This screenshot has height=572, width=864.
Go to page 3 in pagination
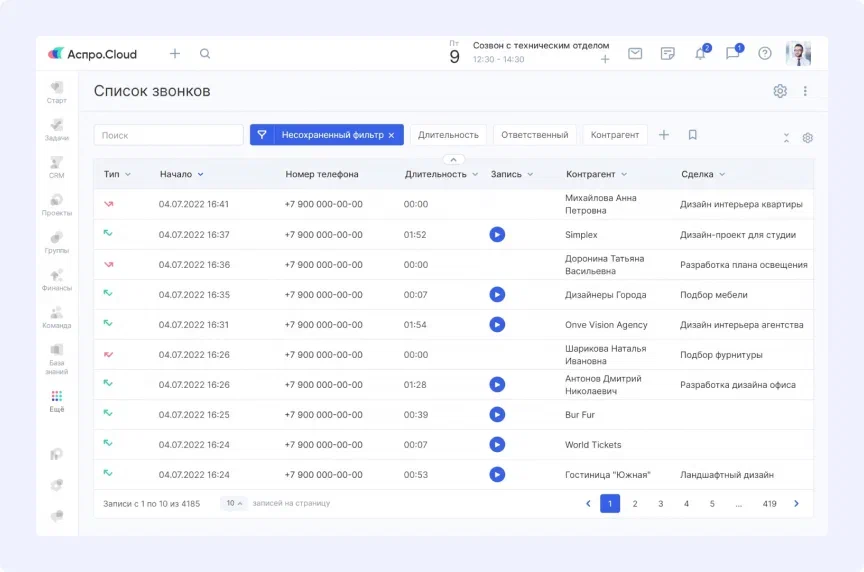click(661, 504)
